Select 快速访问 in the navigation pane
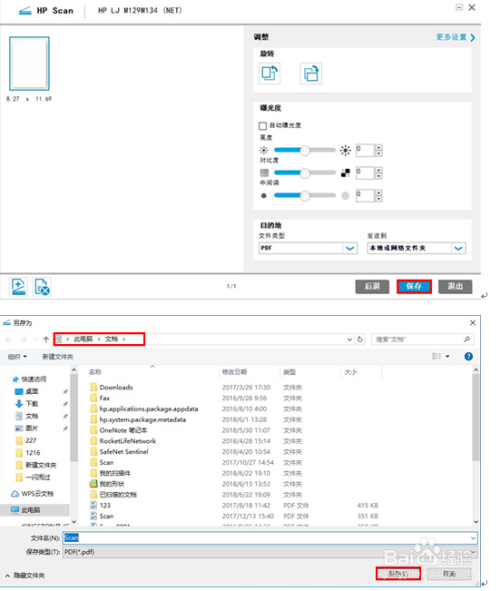The width and height of the screenshot is (500, 591). [x=30, y=379]
